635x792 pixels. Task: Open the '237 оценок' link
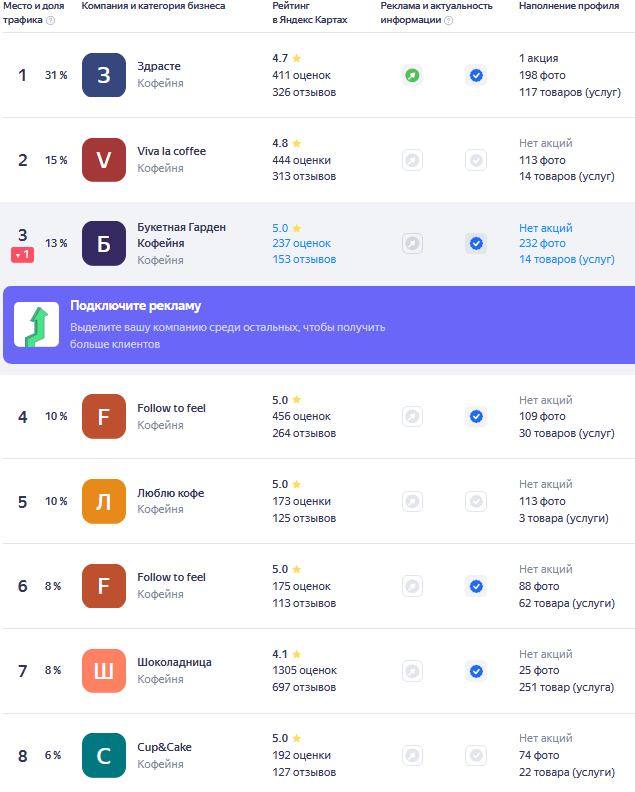pos(302,243)
